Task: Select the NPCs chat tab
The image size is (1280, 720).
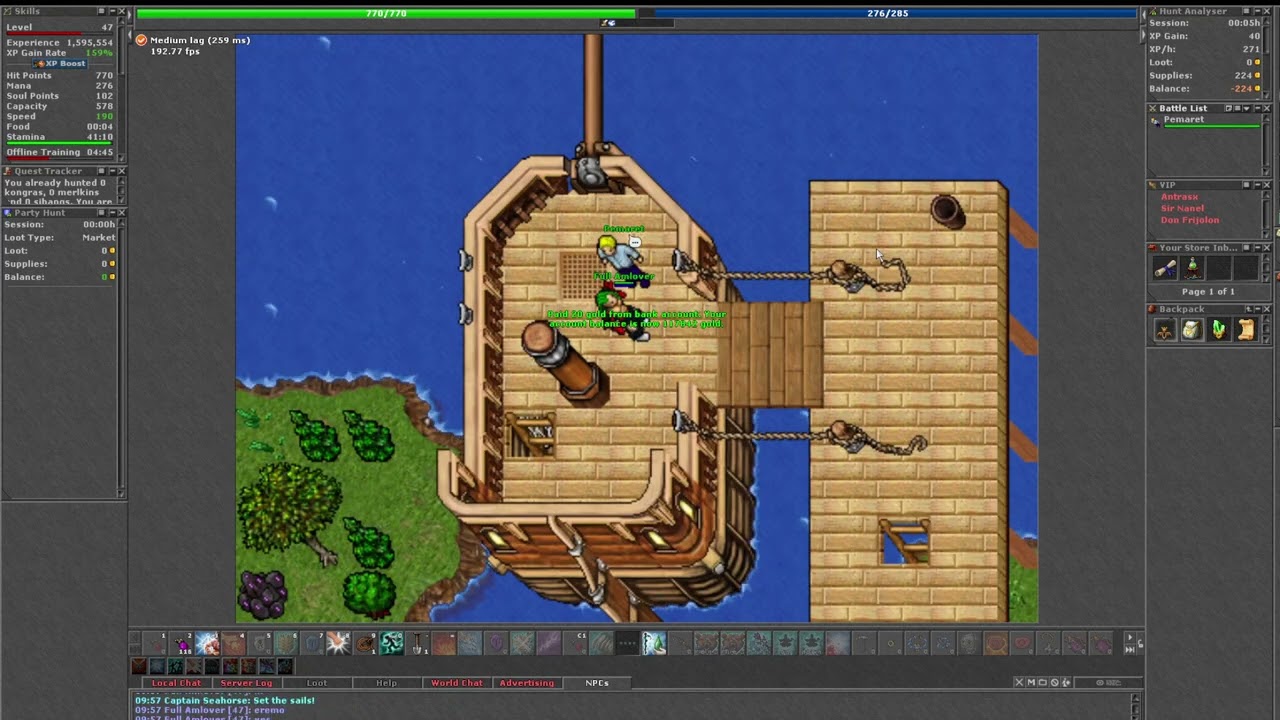Action: 597,683
